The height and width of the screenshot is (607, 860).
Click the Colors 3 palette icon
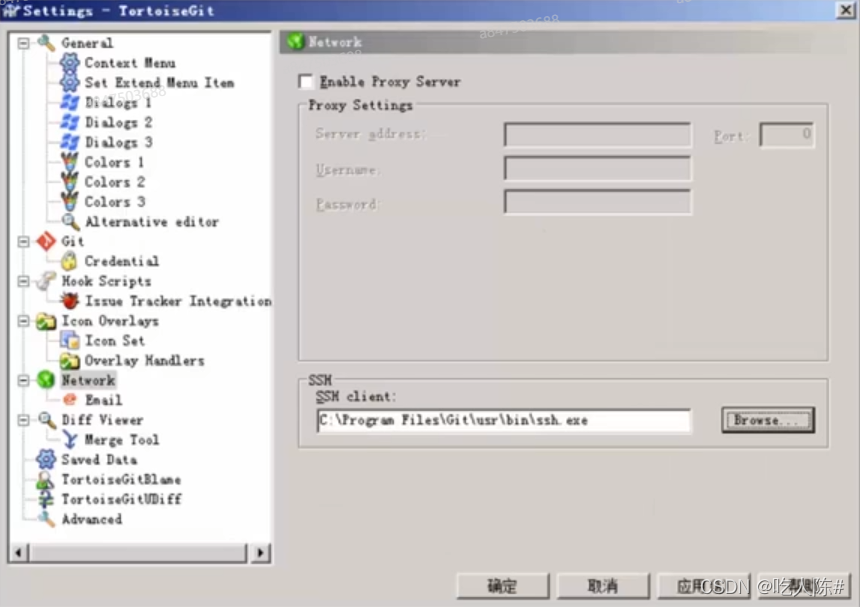[70, 201]
